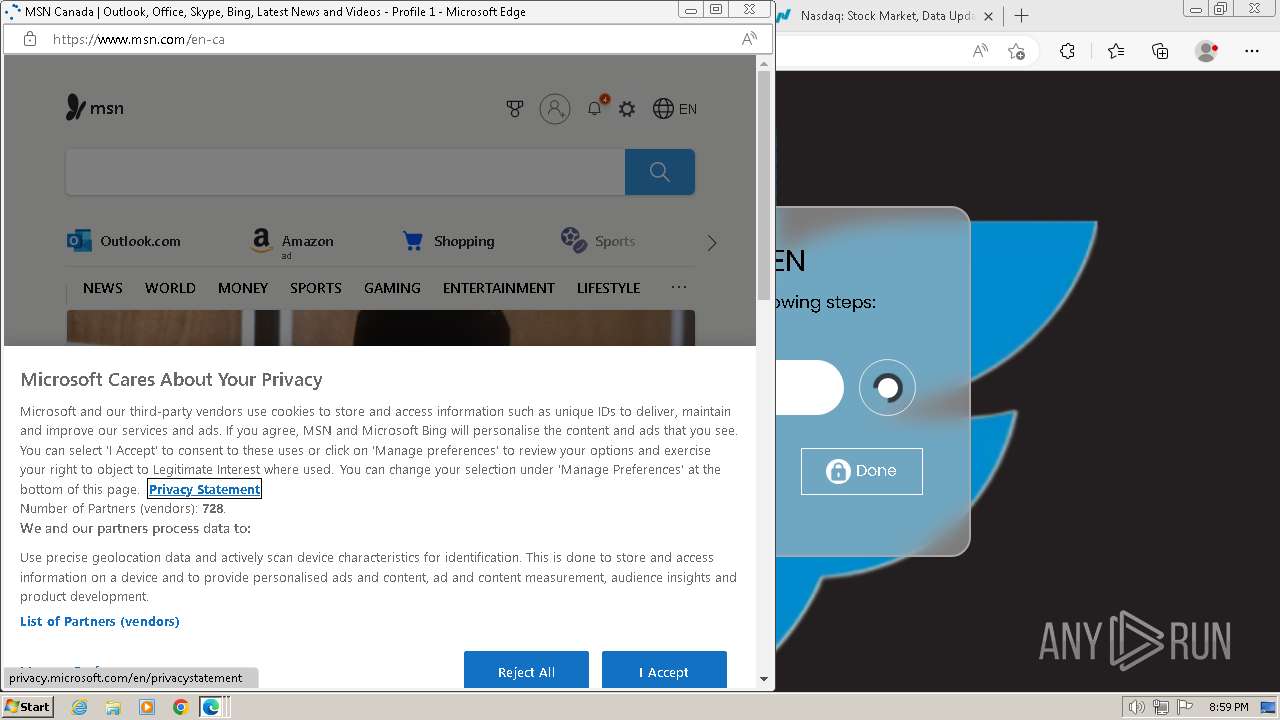The image size is (1280, 720).
Task: Open the media player taskbar icon
Action: point(147,707)
